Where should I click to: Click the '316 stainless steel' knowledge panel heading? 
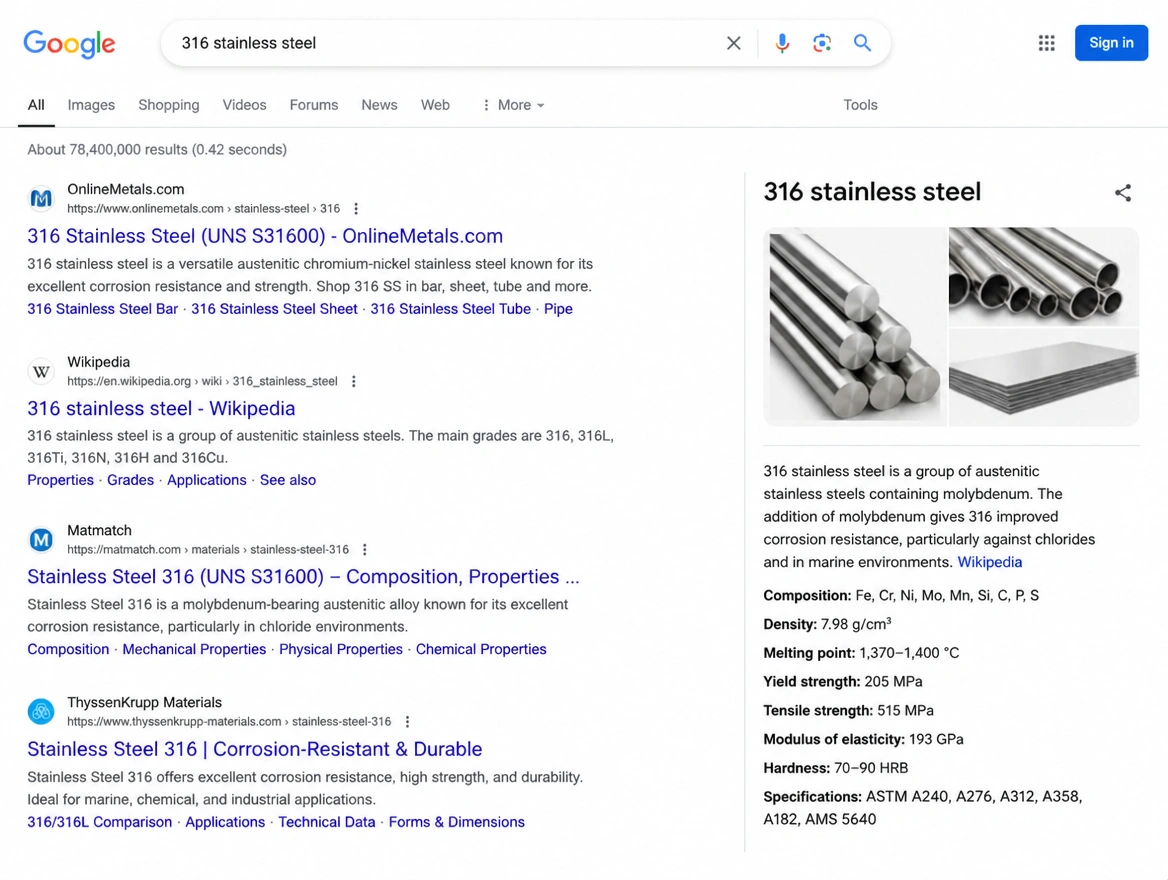(872, 192)
